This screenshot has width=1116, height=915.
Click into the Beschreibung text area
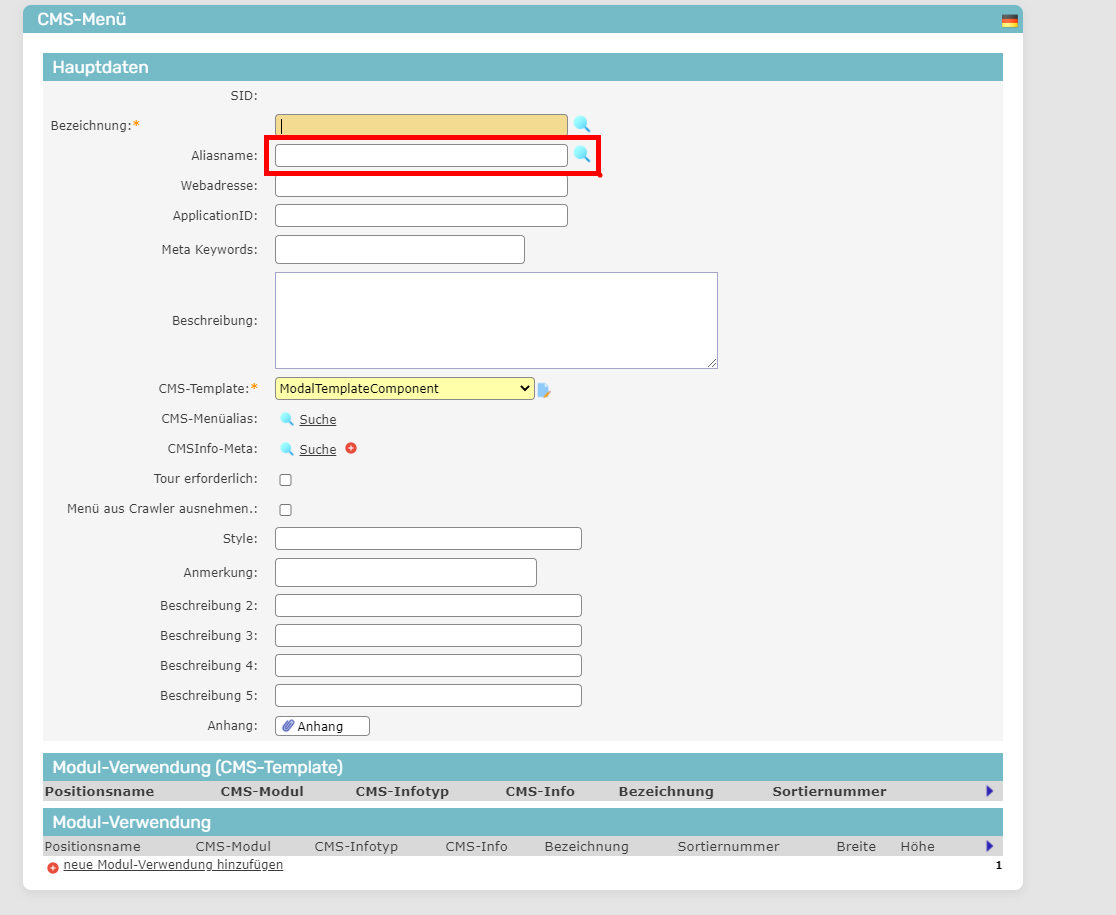coord(496,320)
